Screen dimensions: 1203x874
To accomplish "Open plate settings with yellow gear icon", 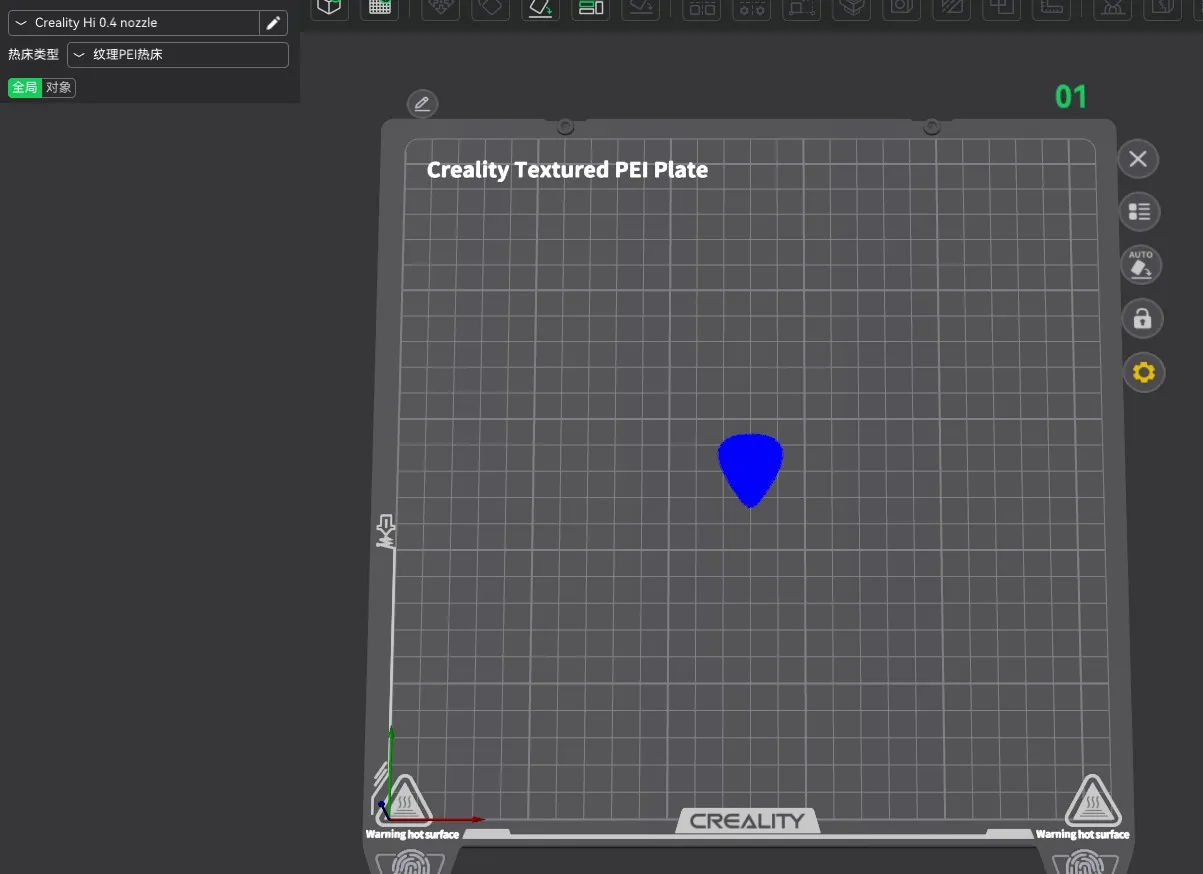I will click(1144, 373).
